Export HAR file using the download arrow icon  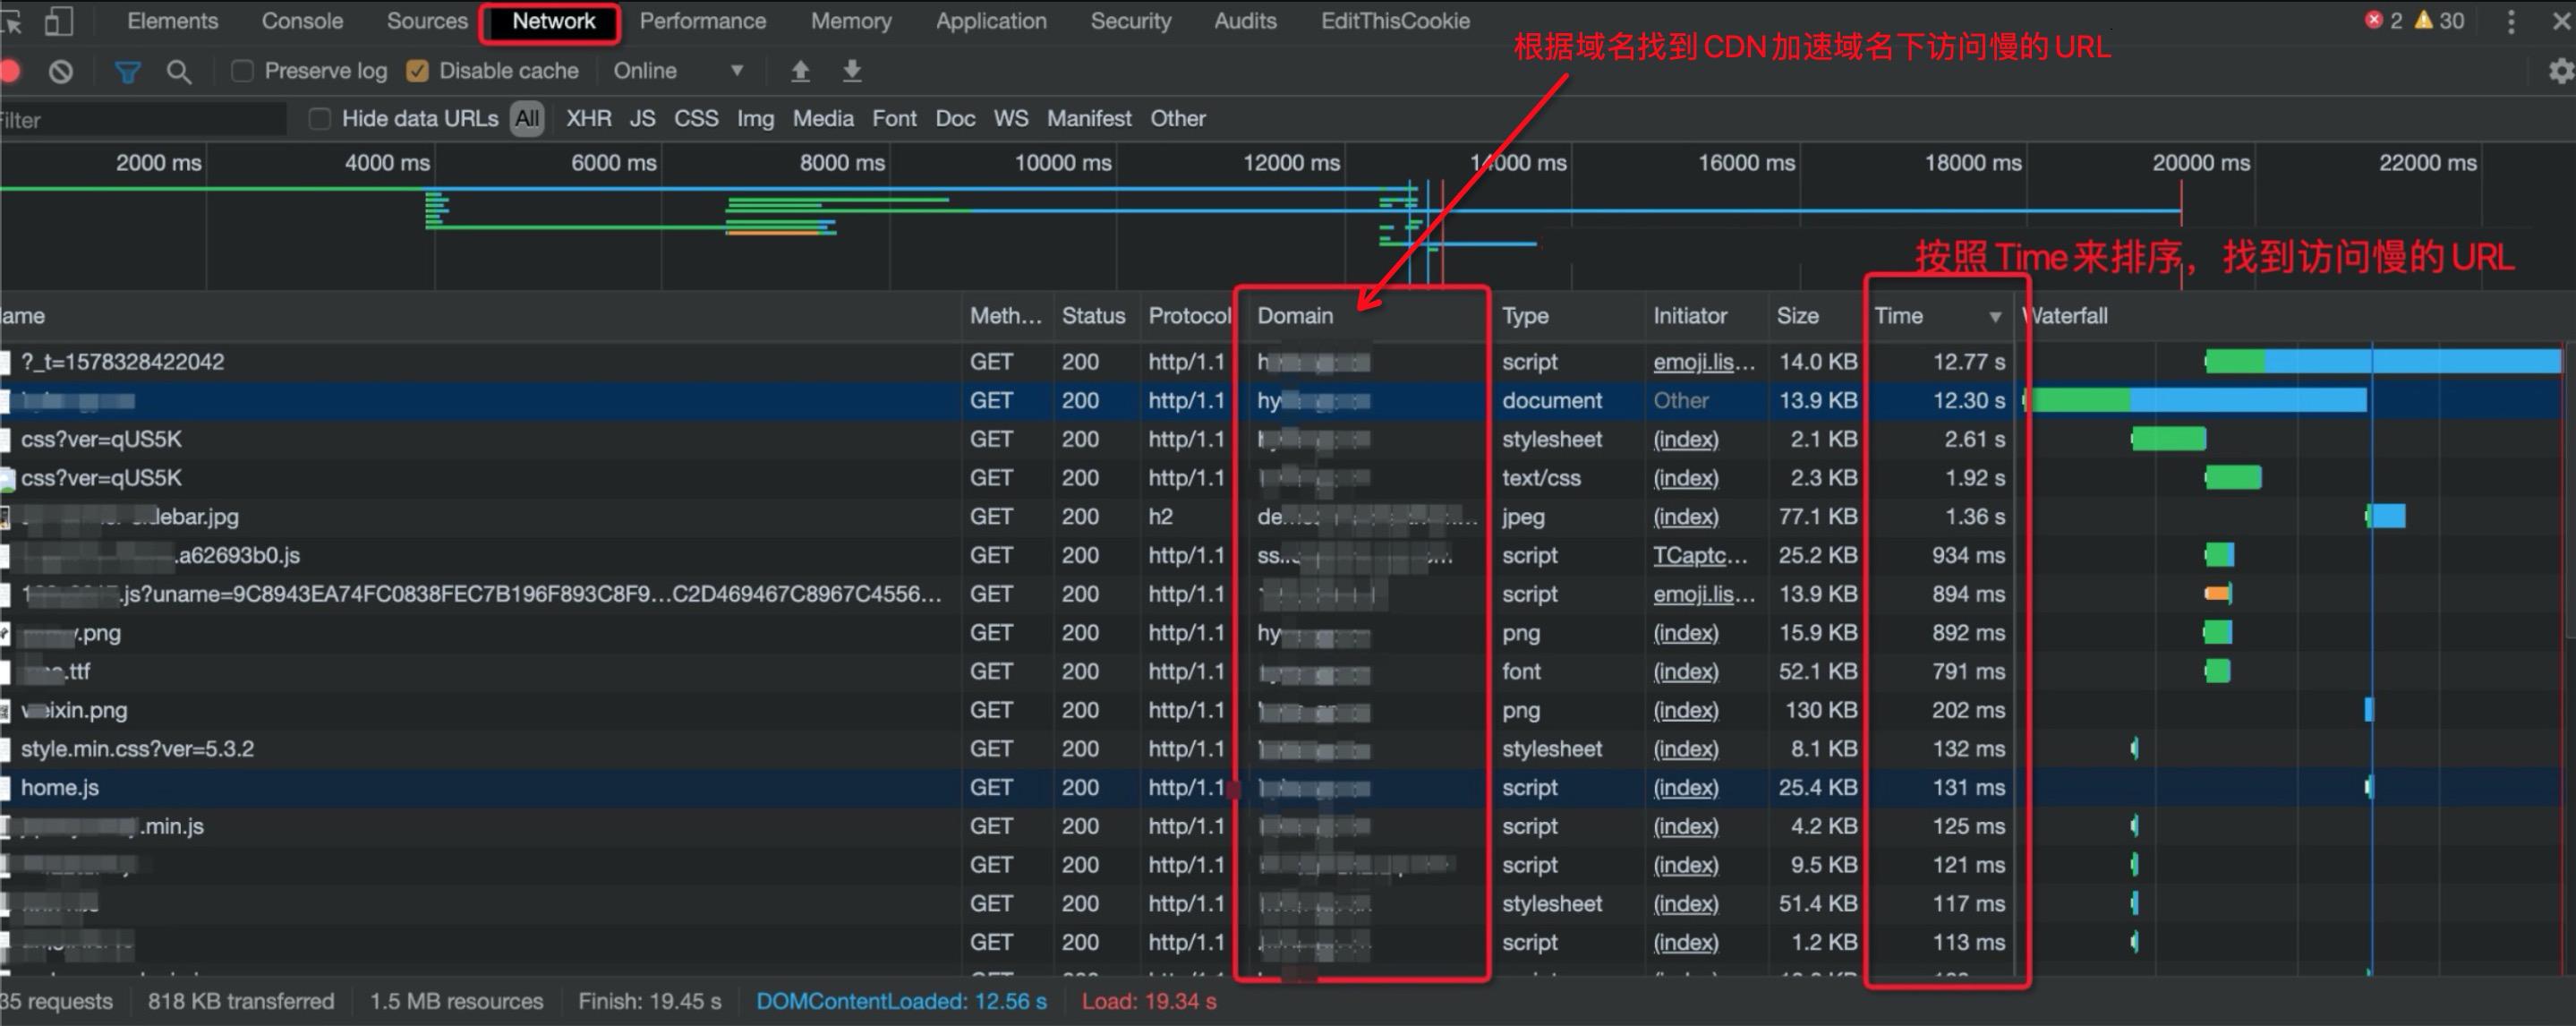click(852, 71)
